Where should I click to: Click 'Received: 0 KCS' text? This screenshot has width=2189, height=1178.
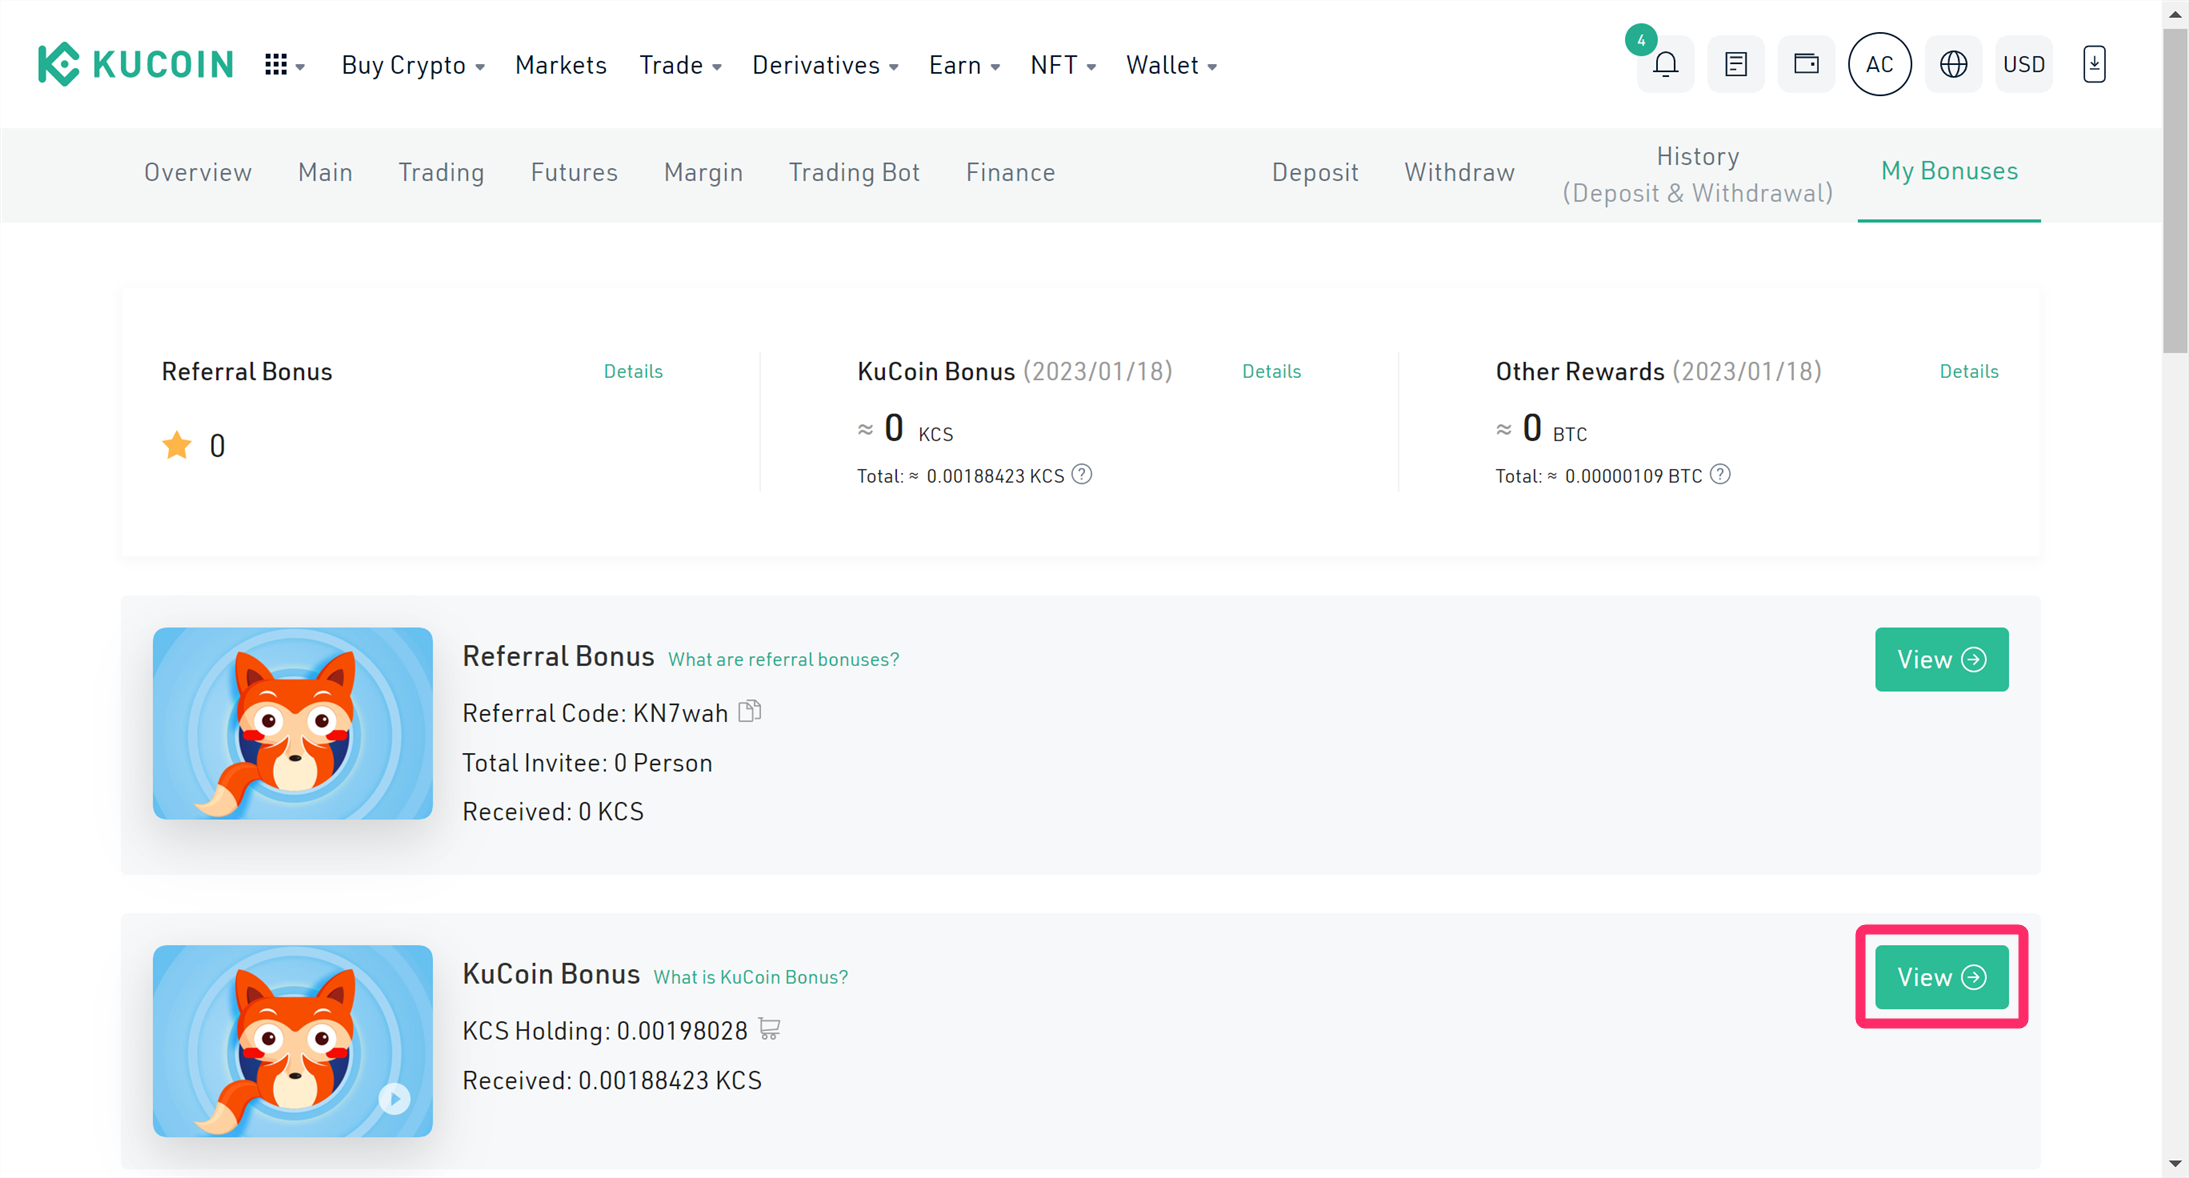coord(553,812)
